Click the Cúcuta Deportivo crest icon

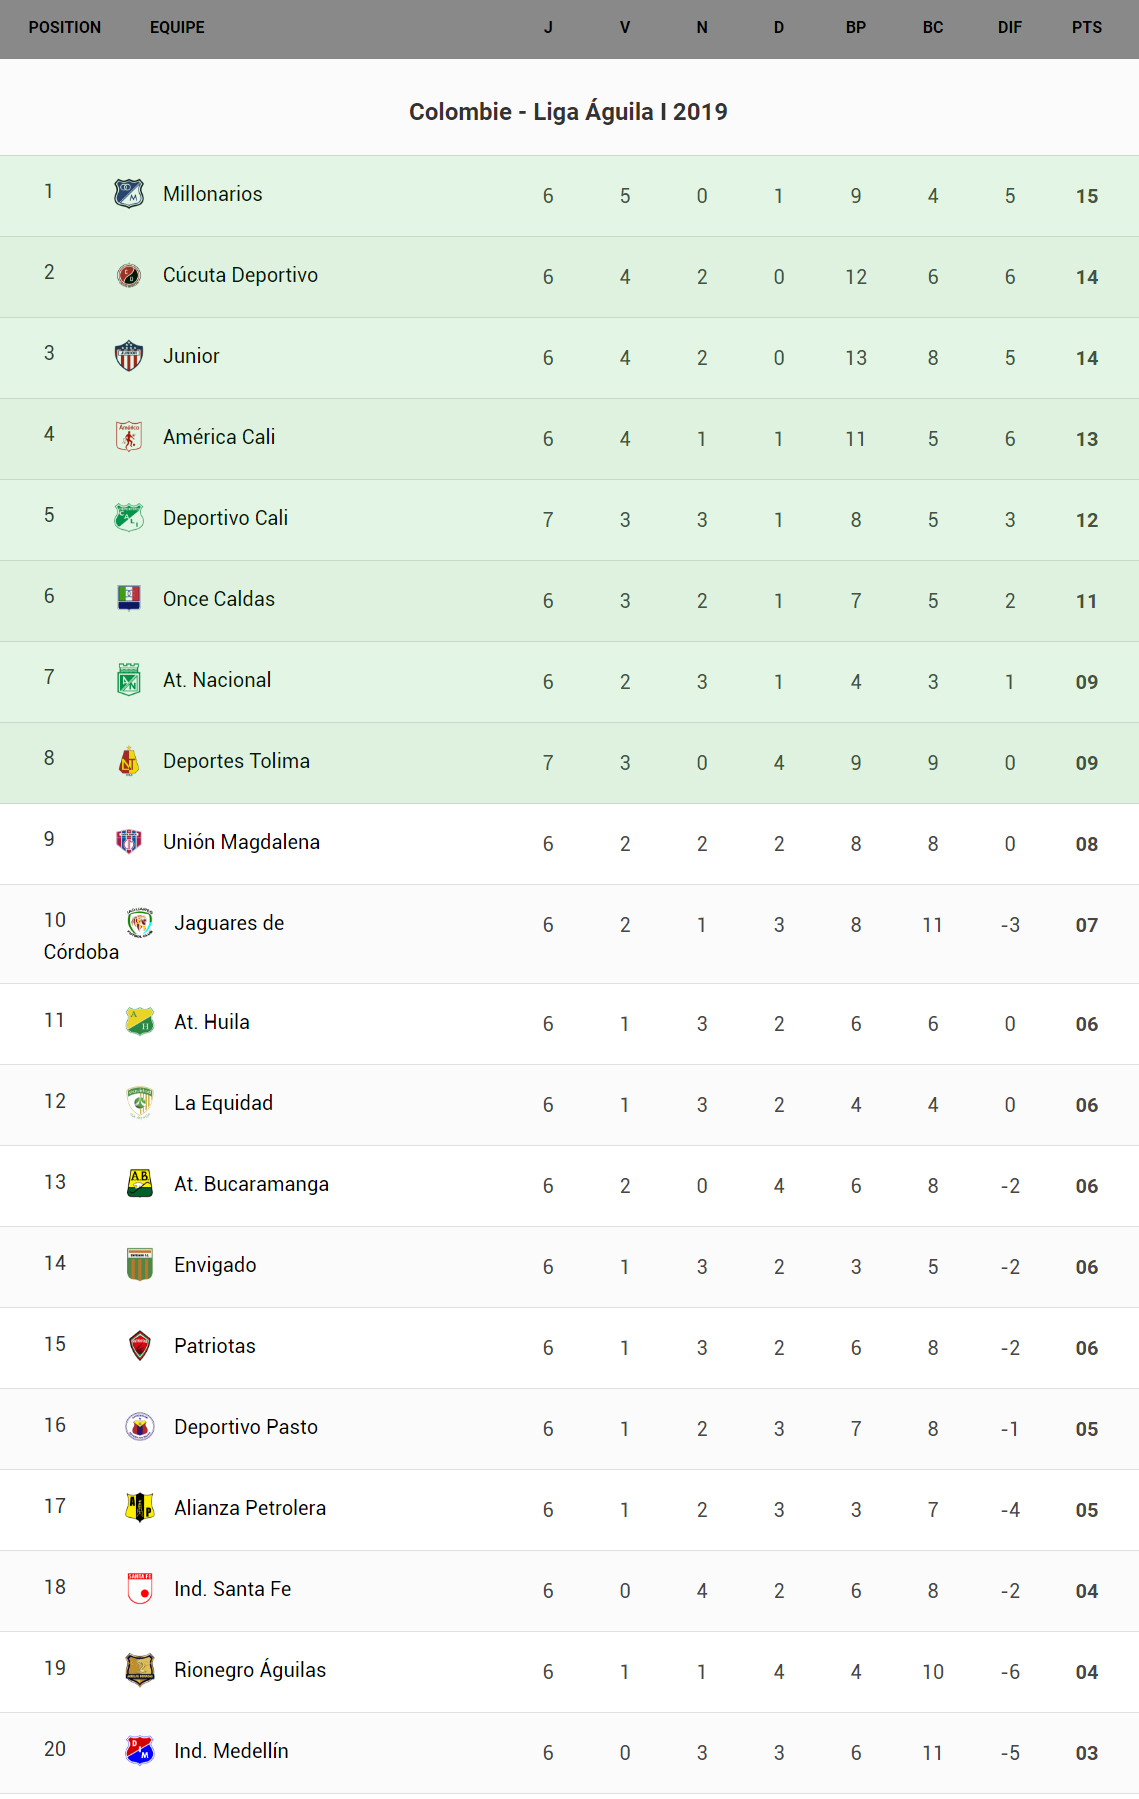[129, 275]
